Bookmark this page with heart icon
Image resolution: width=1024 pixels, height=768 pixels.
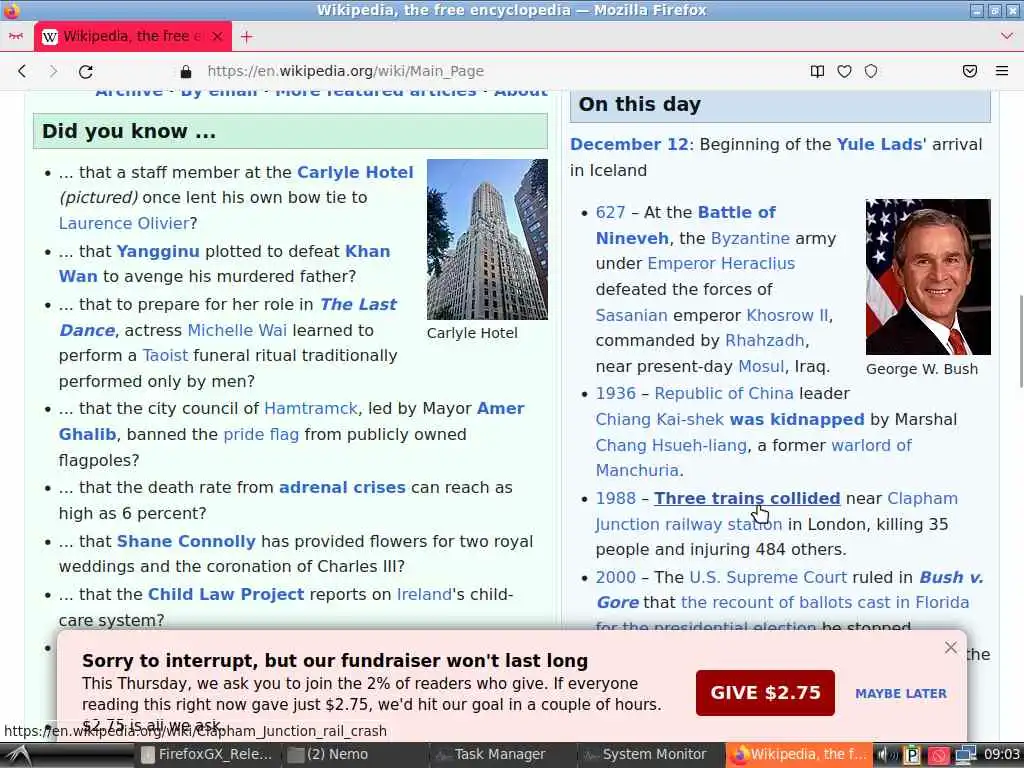coord(844,71)
